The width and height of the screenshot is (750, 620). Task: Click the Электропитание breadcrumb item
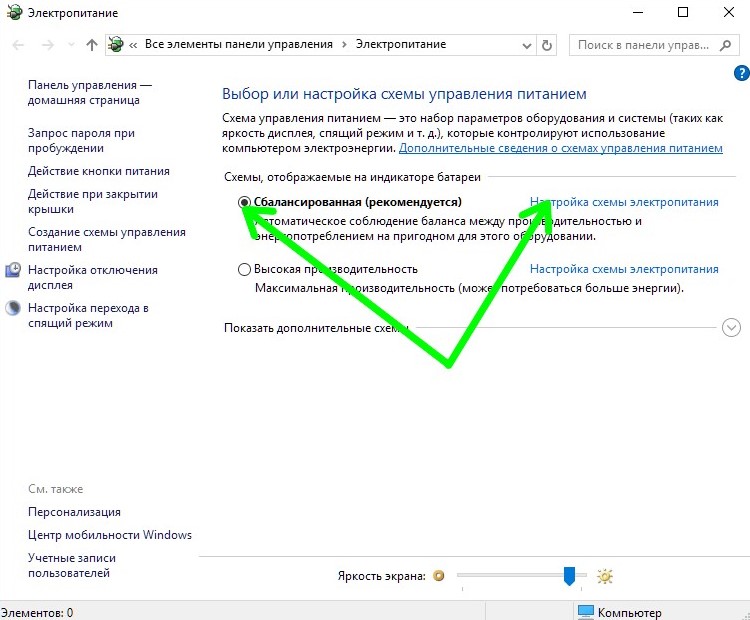pos(401,44)
